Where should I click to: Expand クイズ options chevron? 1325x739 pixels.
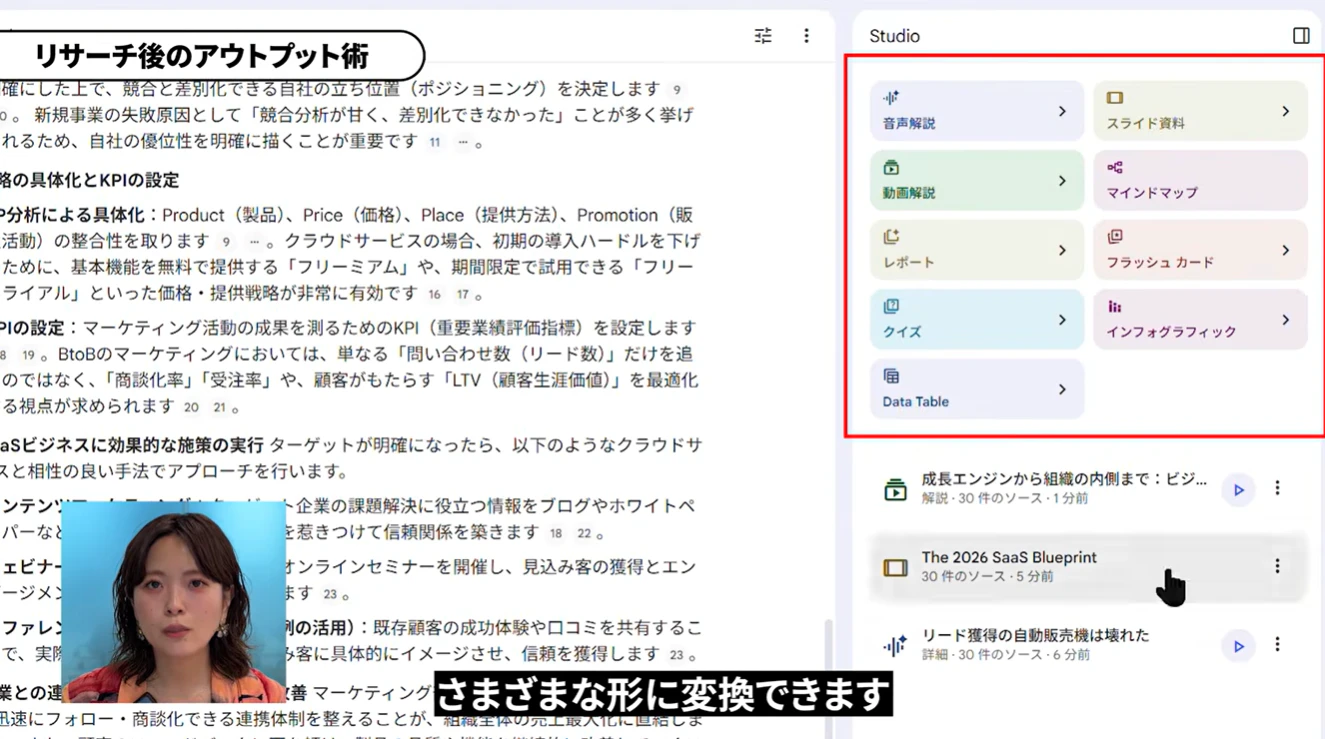(x=1062, y=320)
